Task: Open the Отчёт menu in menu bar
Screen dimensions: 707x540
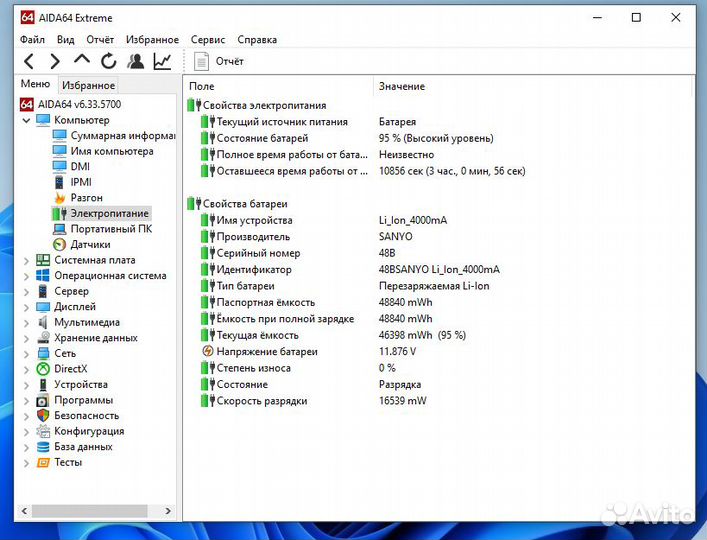Action: (100, 40)
